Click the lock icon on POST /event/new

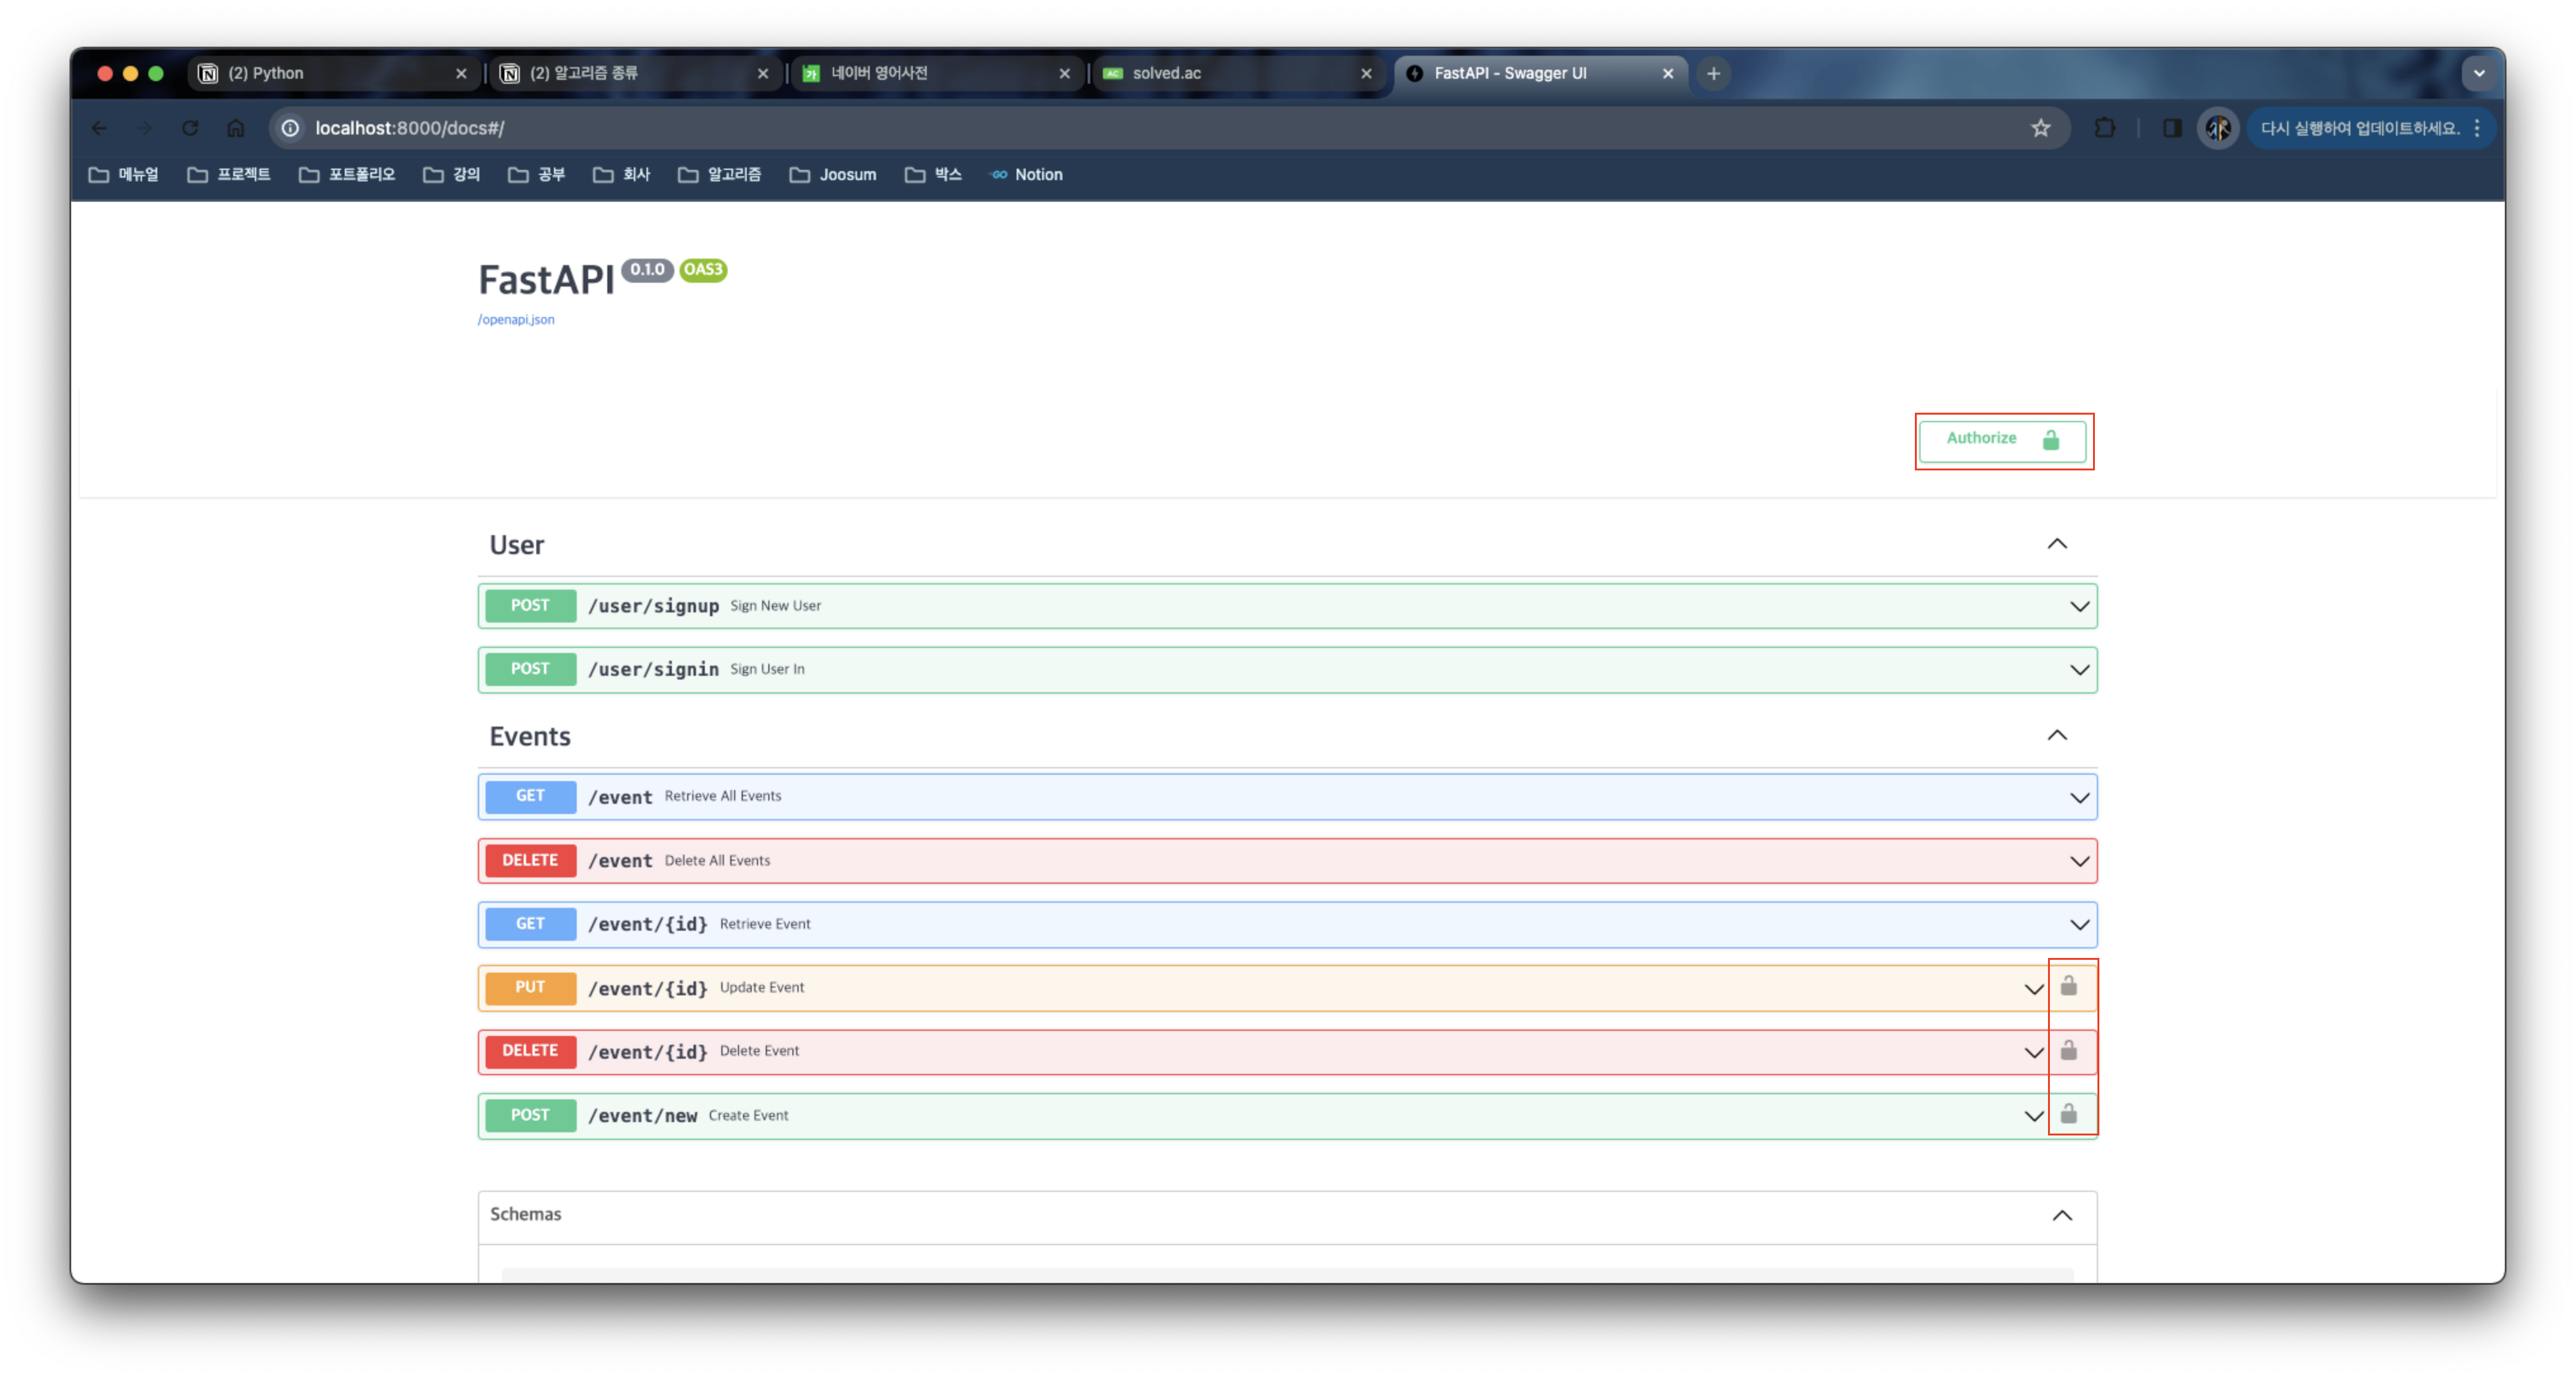(2068, 1114)
